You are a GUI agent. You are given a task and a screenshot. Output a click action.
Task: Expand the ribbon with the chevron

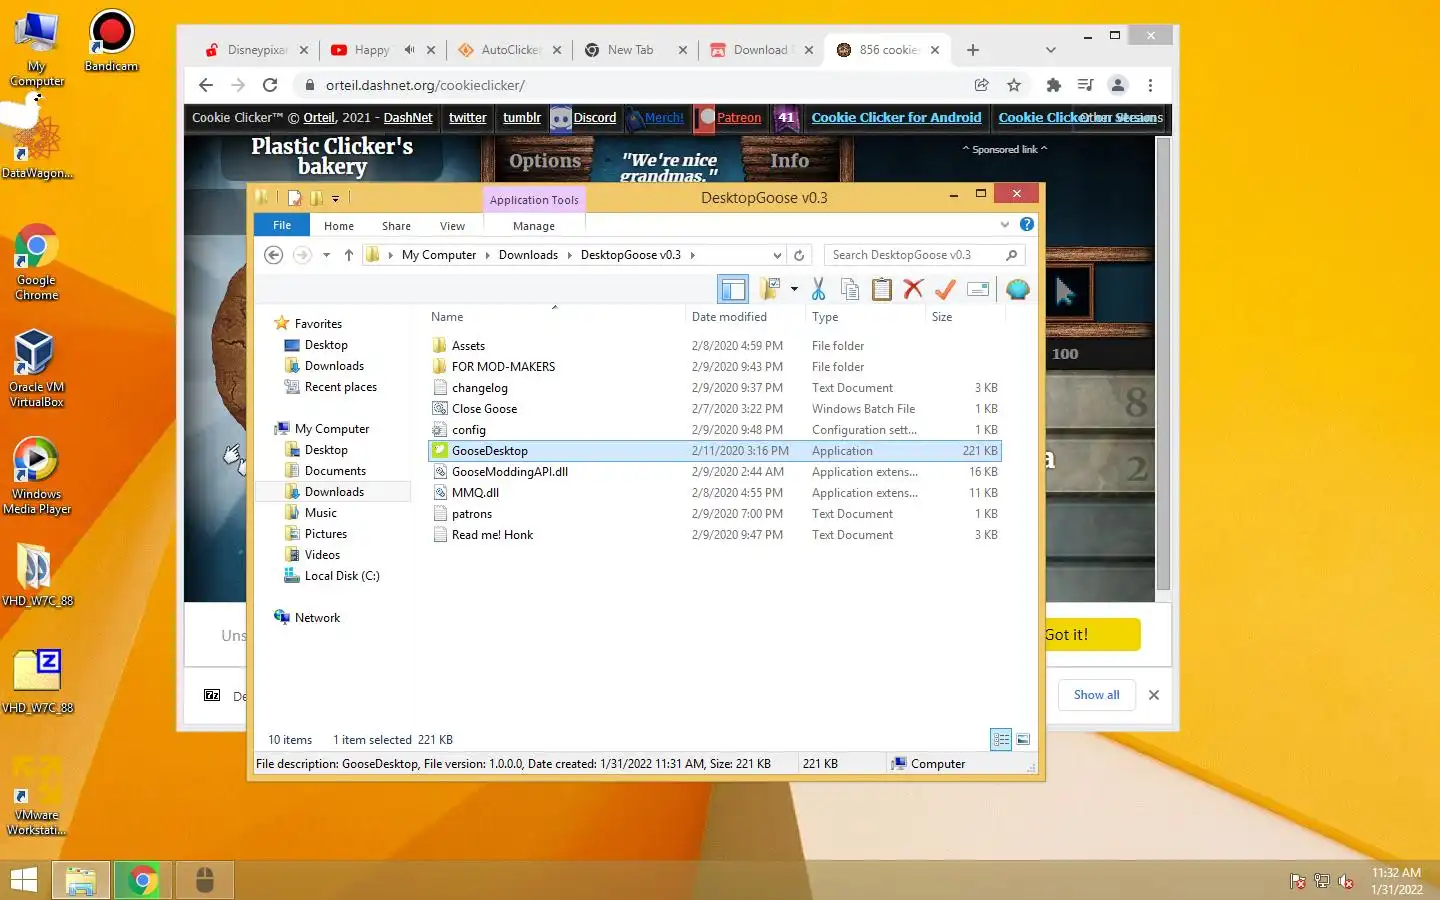1005,224
